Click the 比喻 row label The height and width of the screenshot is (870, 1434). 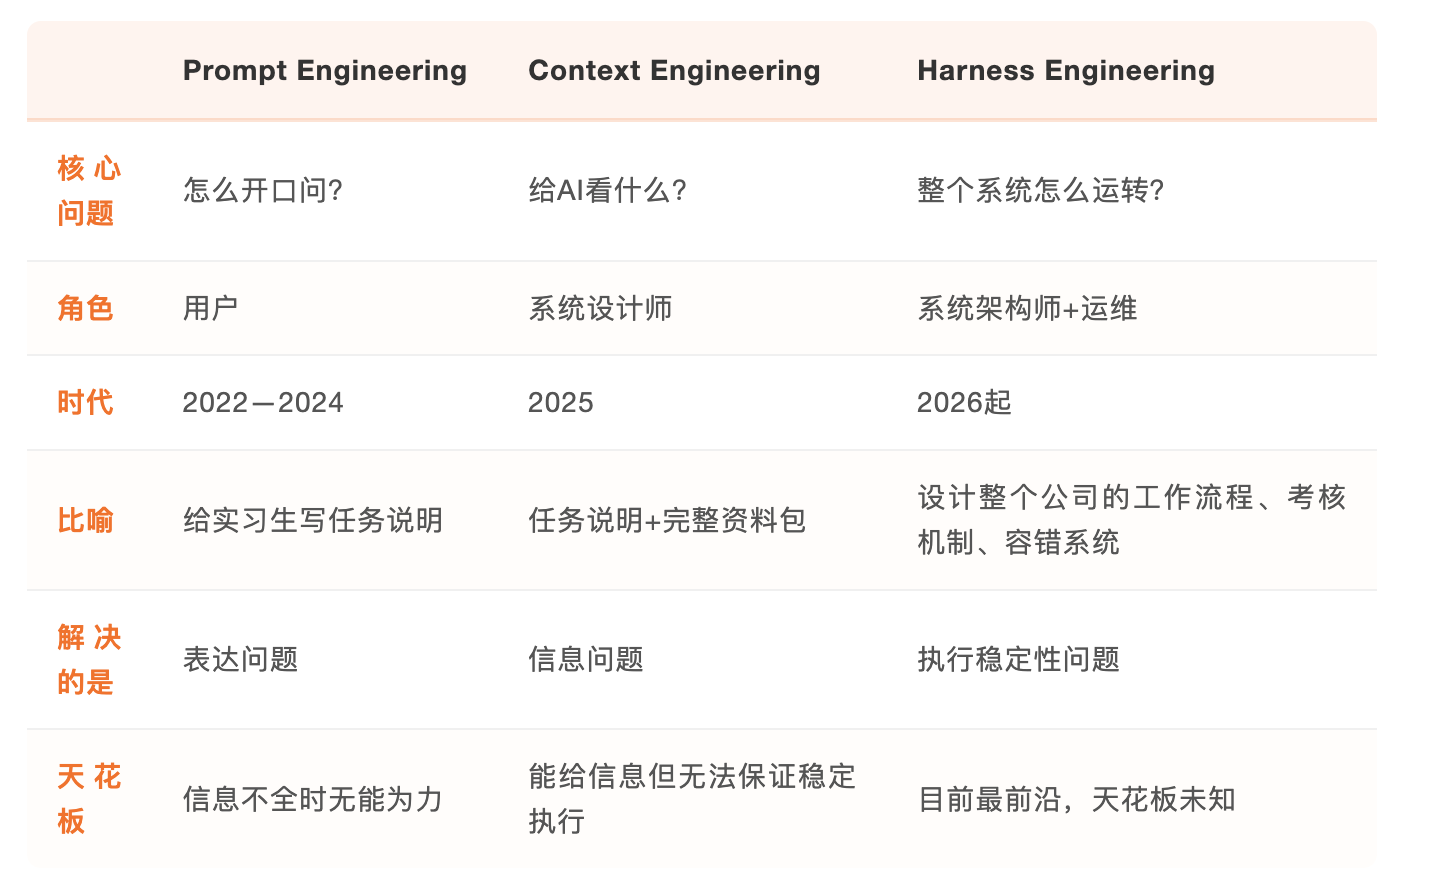click(x=85, y=520)
